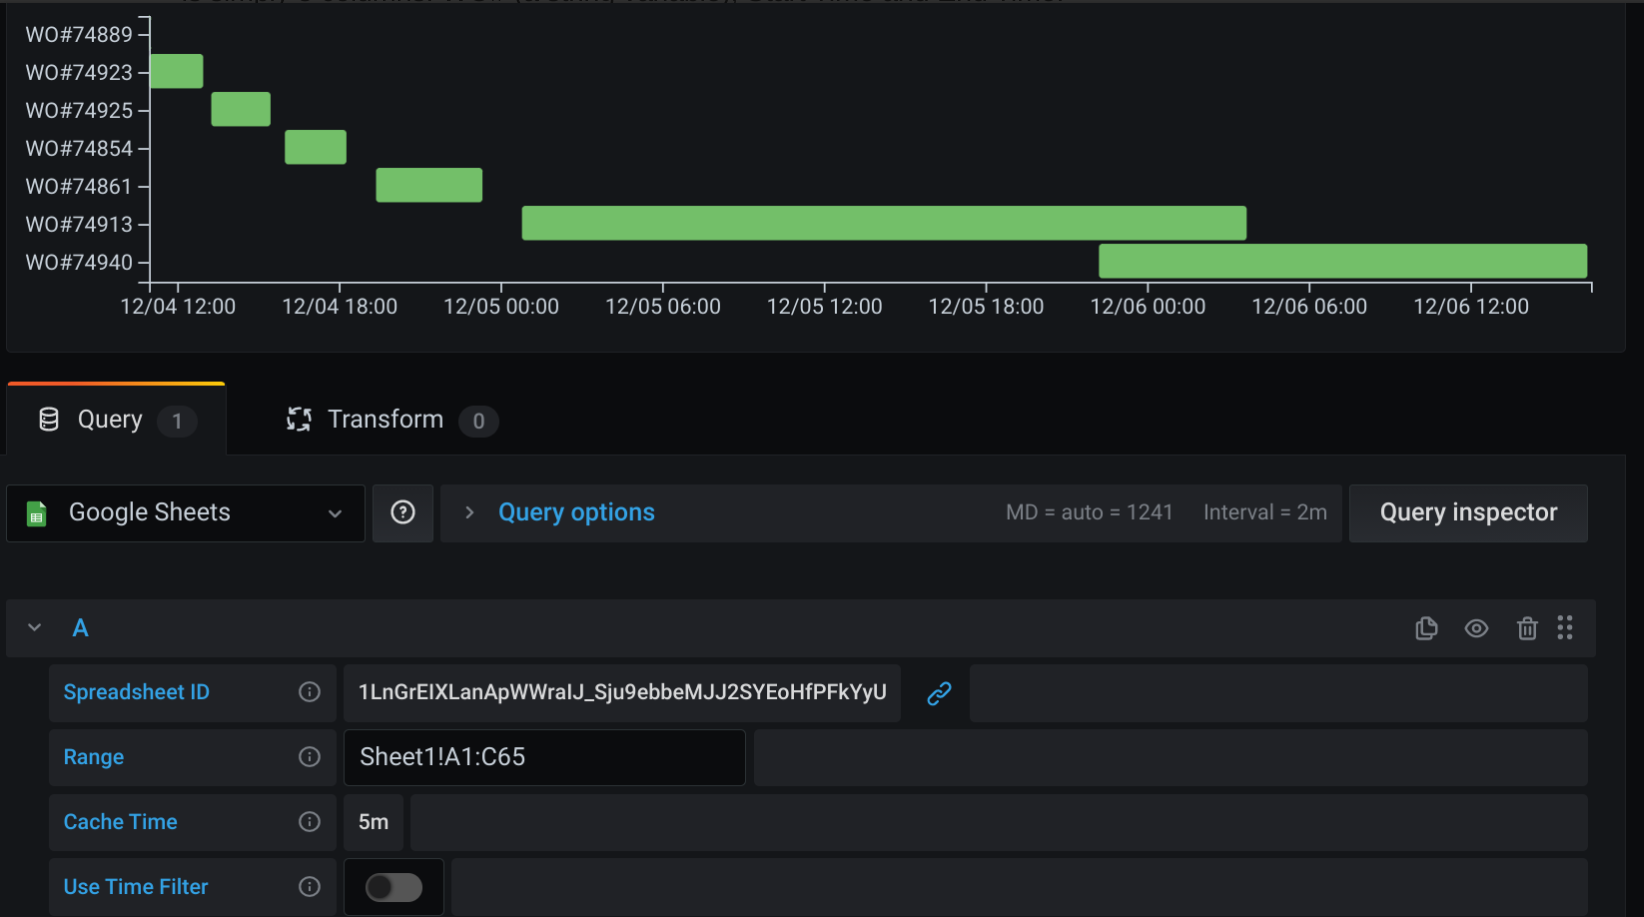Open the Query inspector
Viewport: 1644px width, 917px height.
pos(1468,513)
